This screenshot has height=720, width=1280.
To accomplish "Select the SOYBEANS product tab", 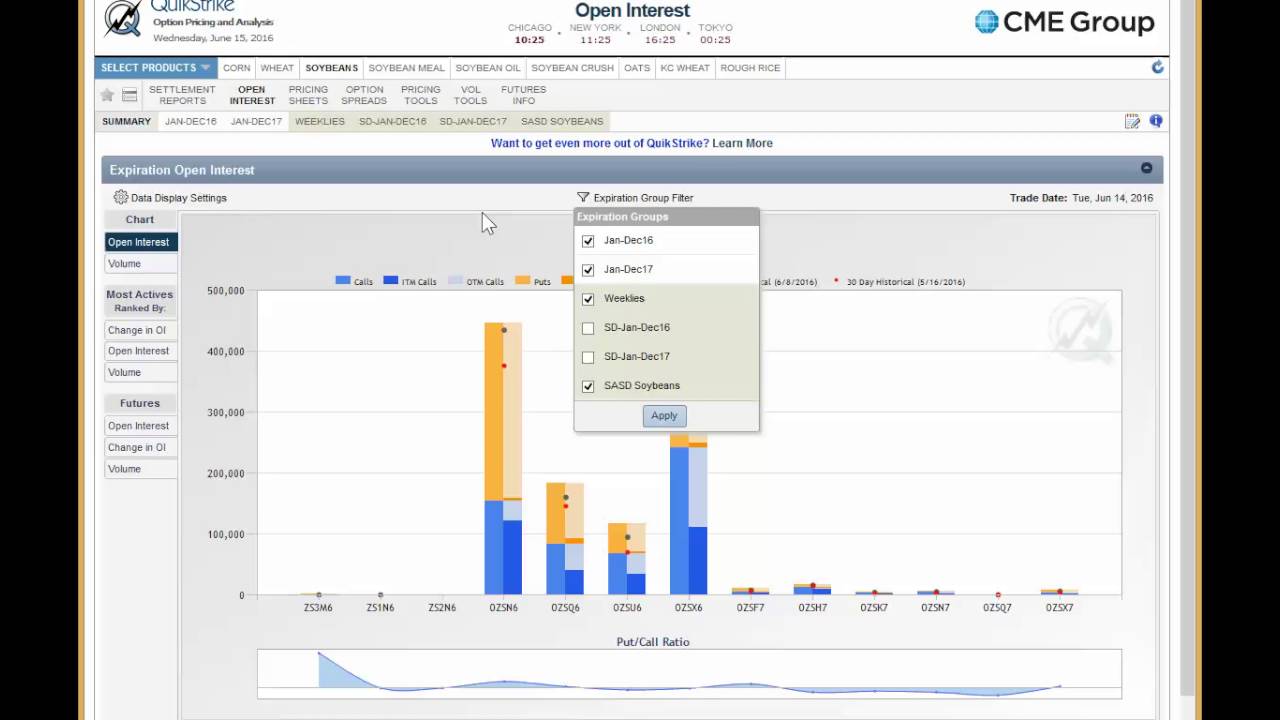I will [x=331, y=68].
